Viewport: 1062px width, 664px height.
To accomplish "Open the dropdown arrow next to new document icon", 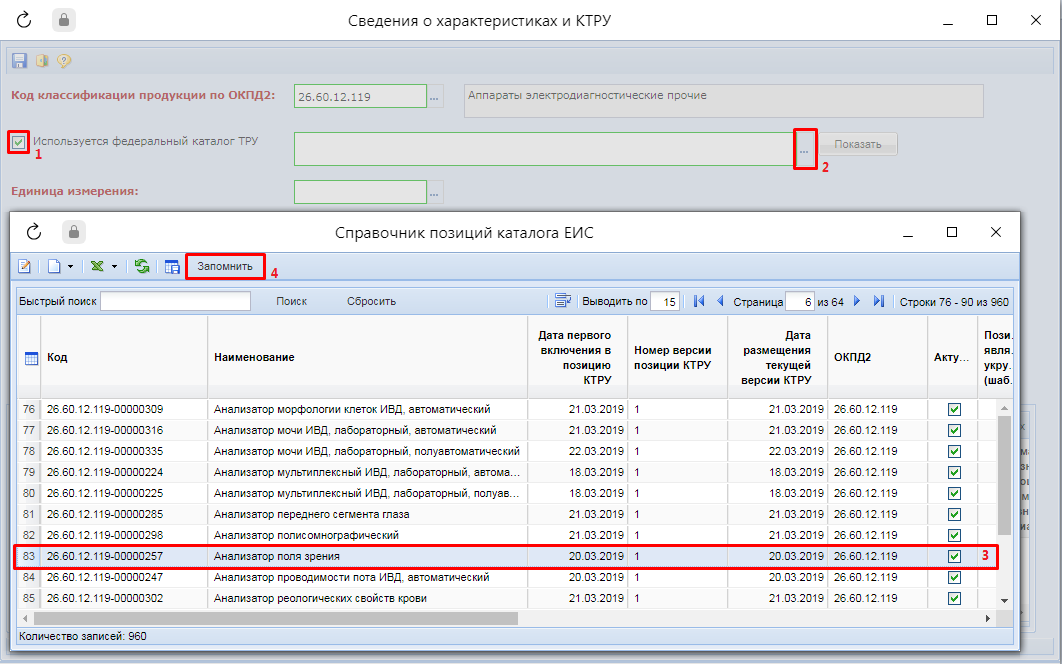I will (71, 267).
